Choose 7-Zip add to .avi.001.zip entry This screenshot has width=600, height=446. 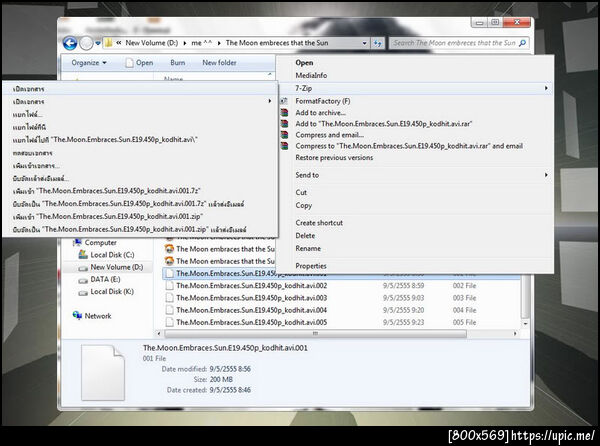click(x=140, y=216)
